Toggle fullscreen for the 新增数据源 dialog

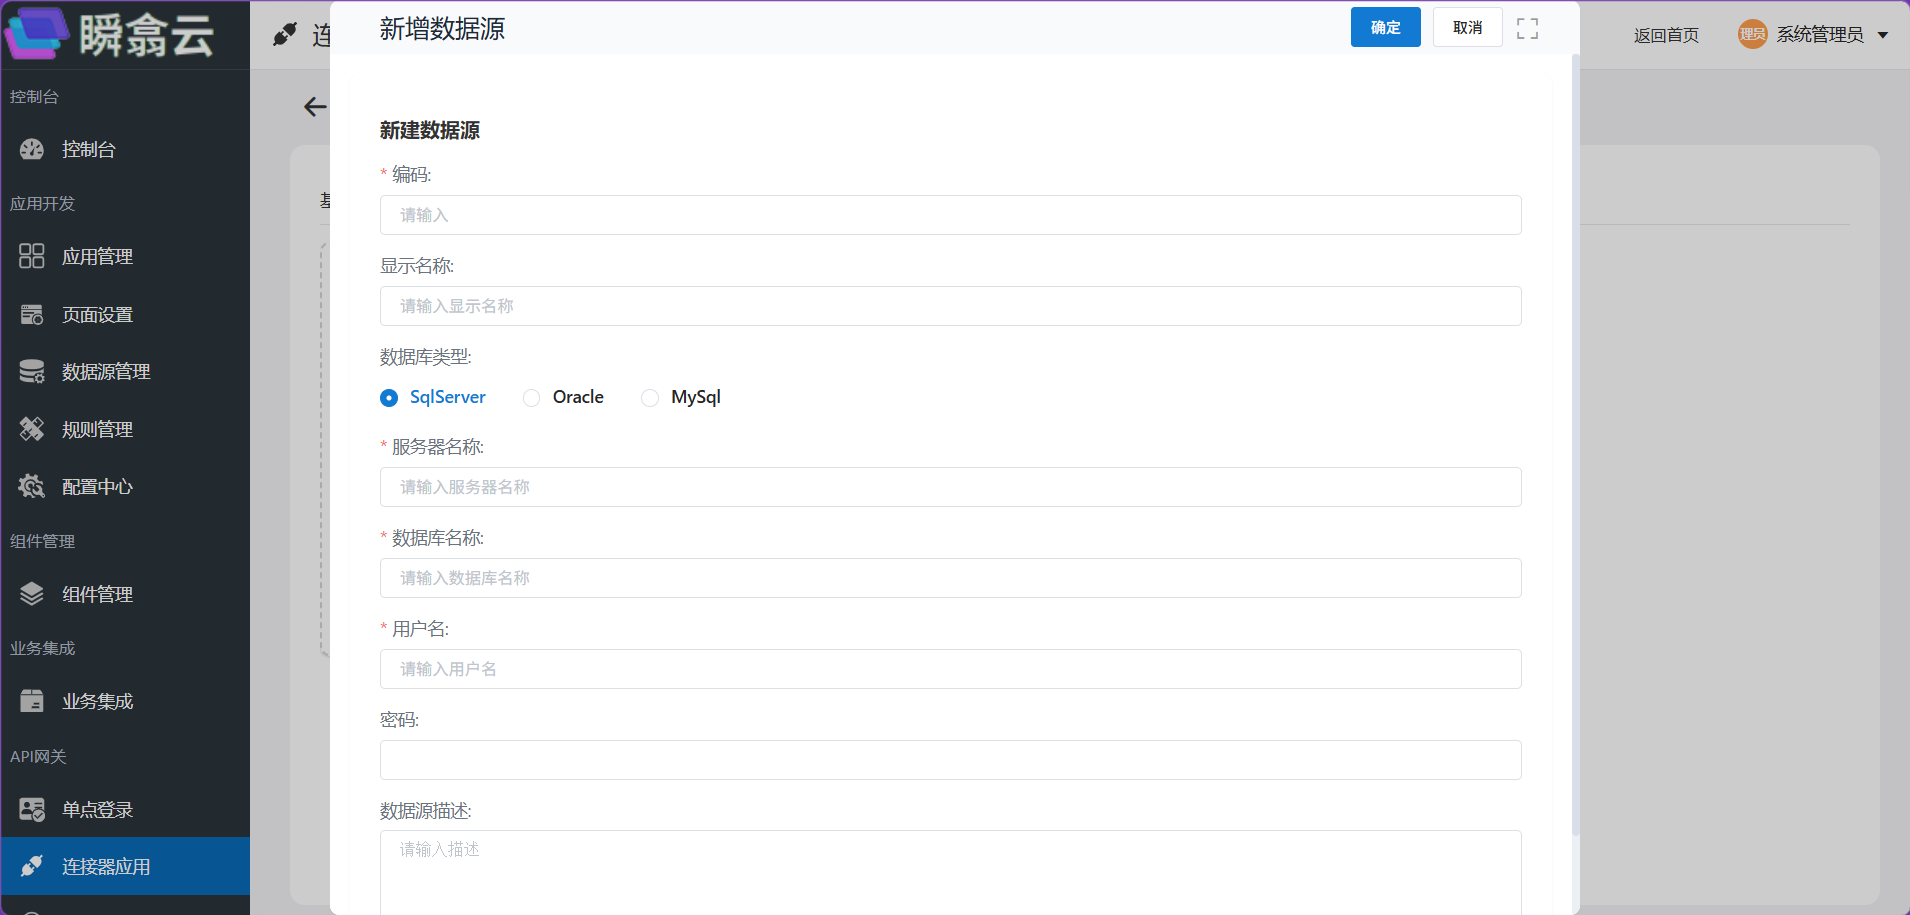click(1527, 28)
